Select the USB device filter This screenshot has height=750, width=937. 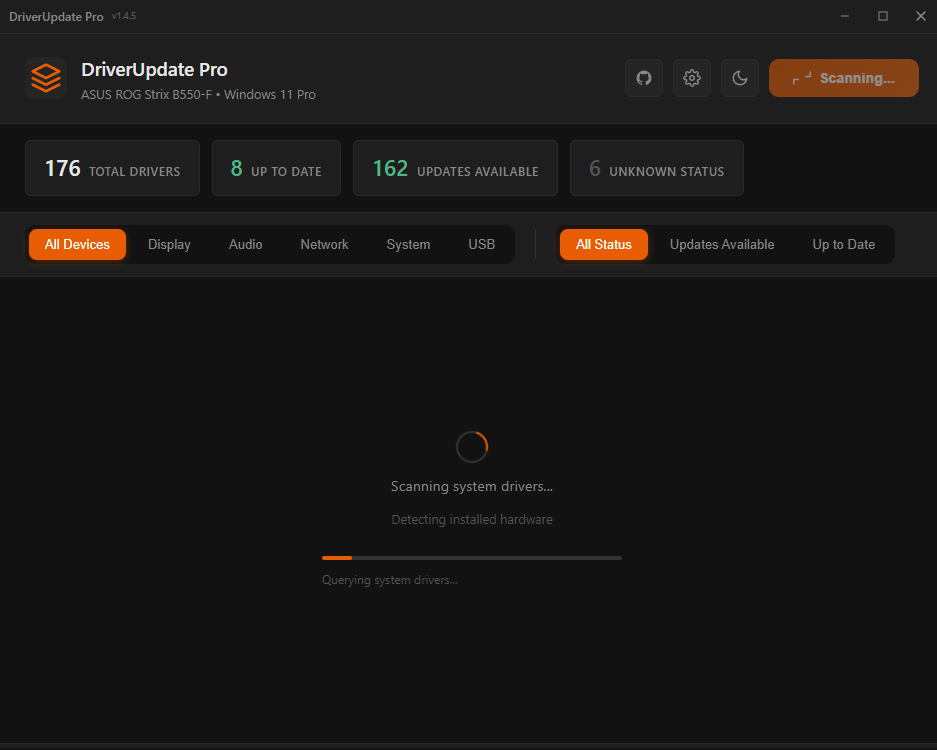click(481, 244)
